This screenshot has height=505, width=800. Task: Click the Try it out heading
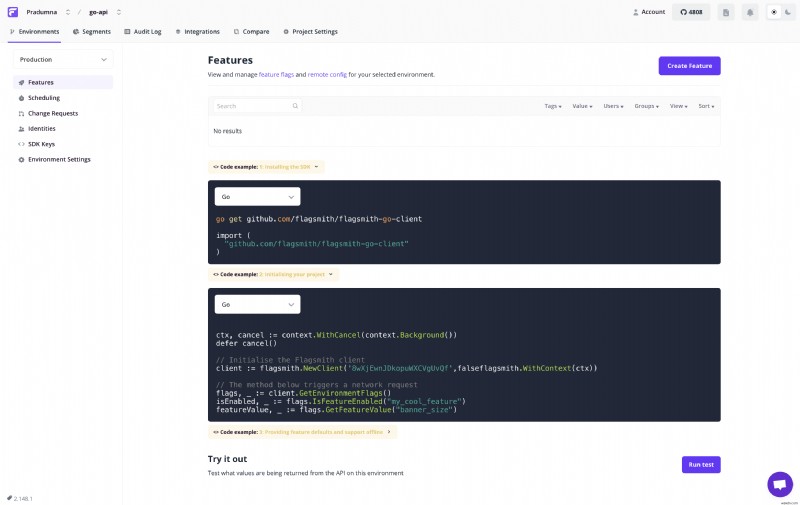coord(228,459)
